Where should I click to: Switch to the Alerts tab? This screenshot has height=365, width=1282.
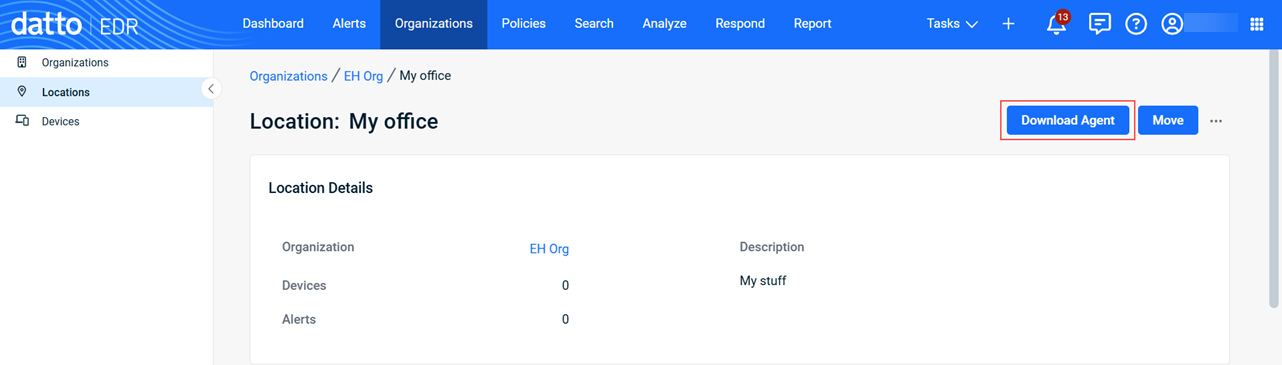[x=349, y=24]
